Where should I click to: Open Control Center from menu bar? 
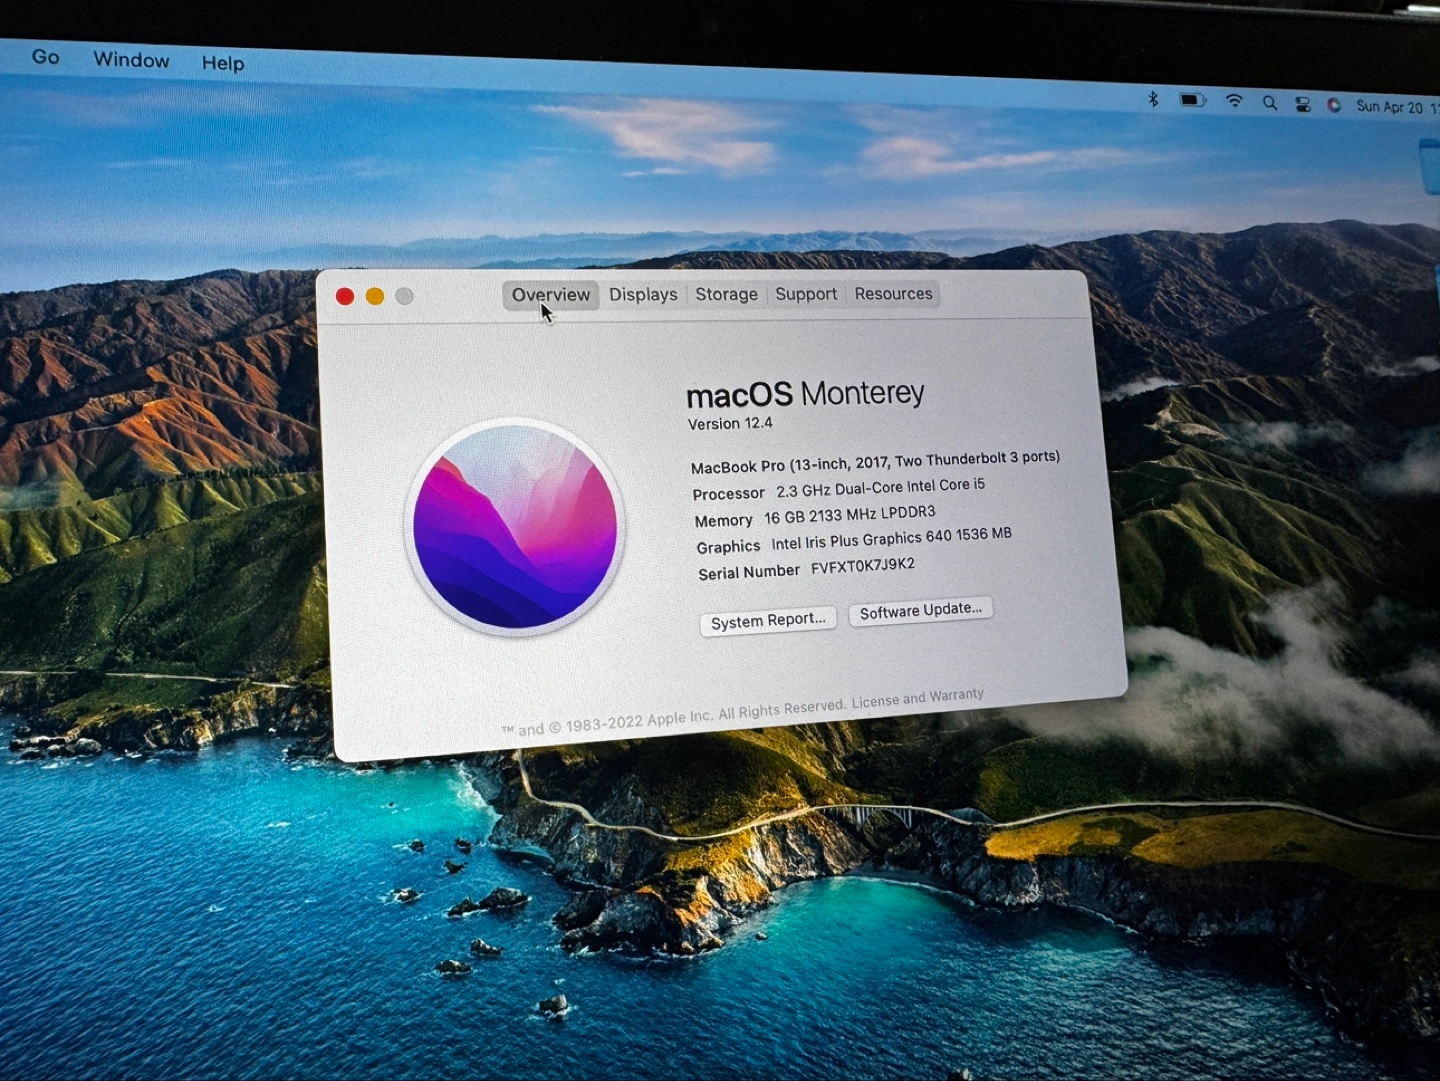1302,104
